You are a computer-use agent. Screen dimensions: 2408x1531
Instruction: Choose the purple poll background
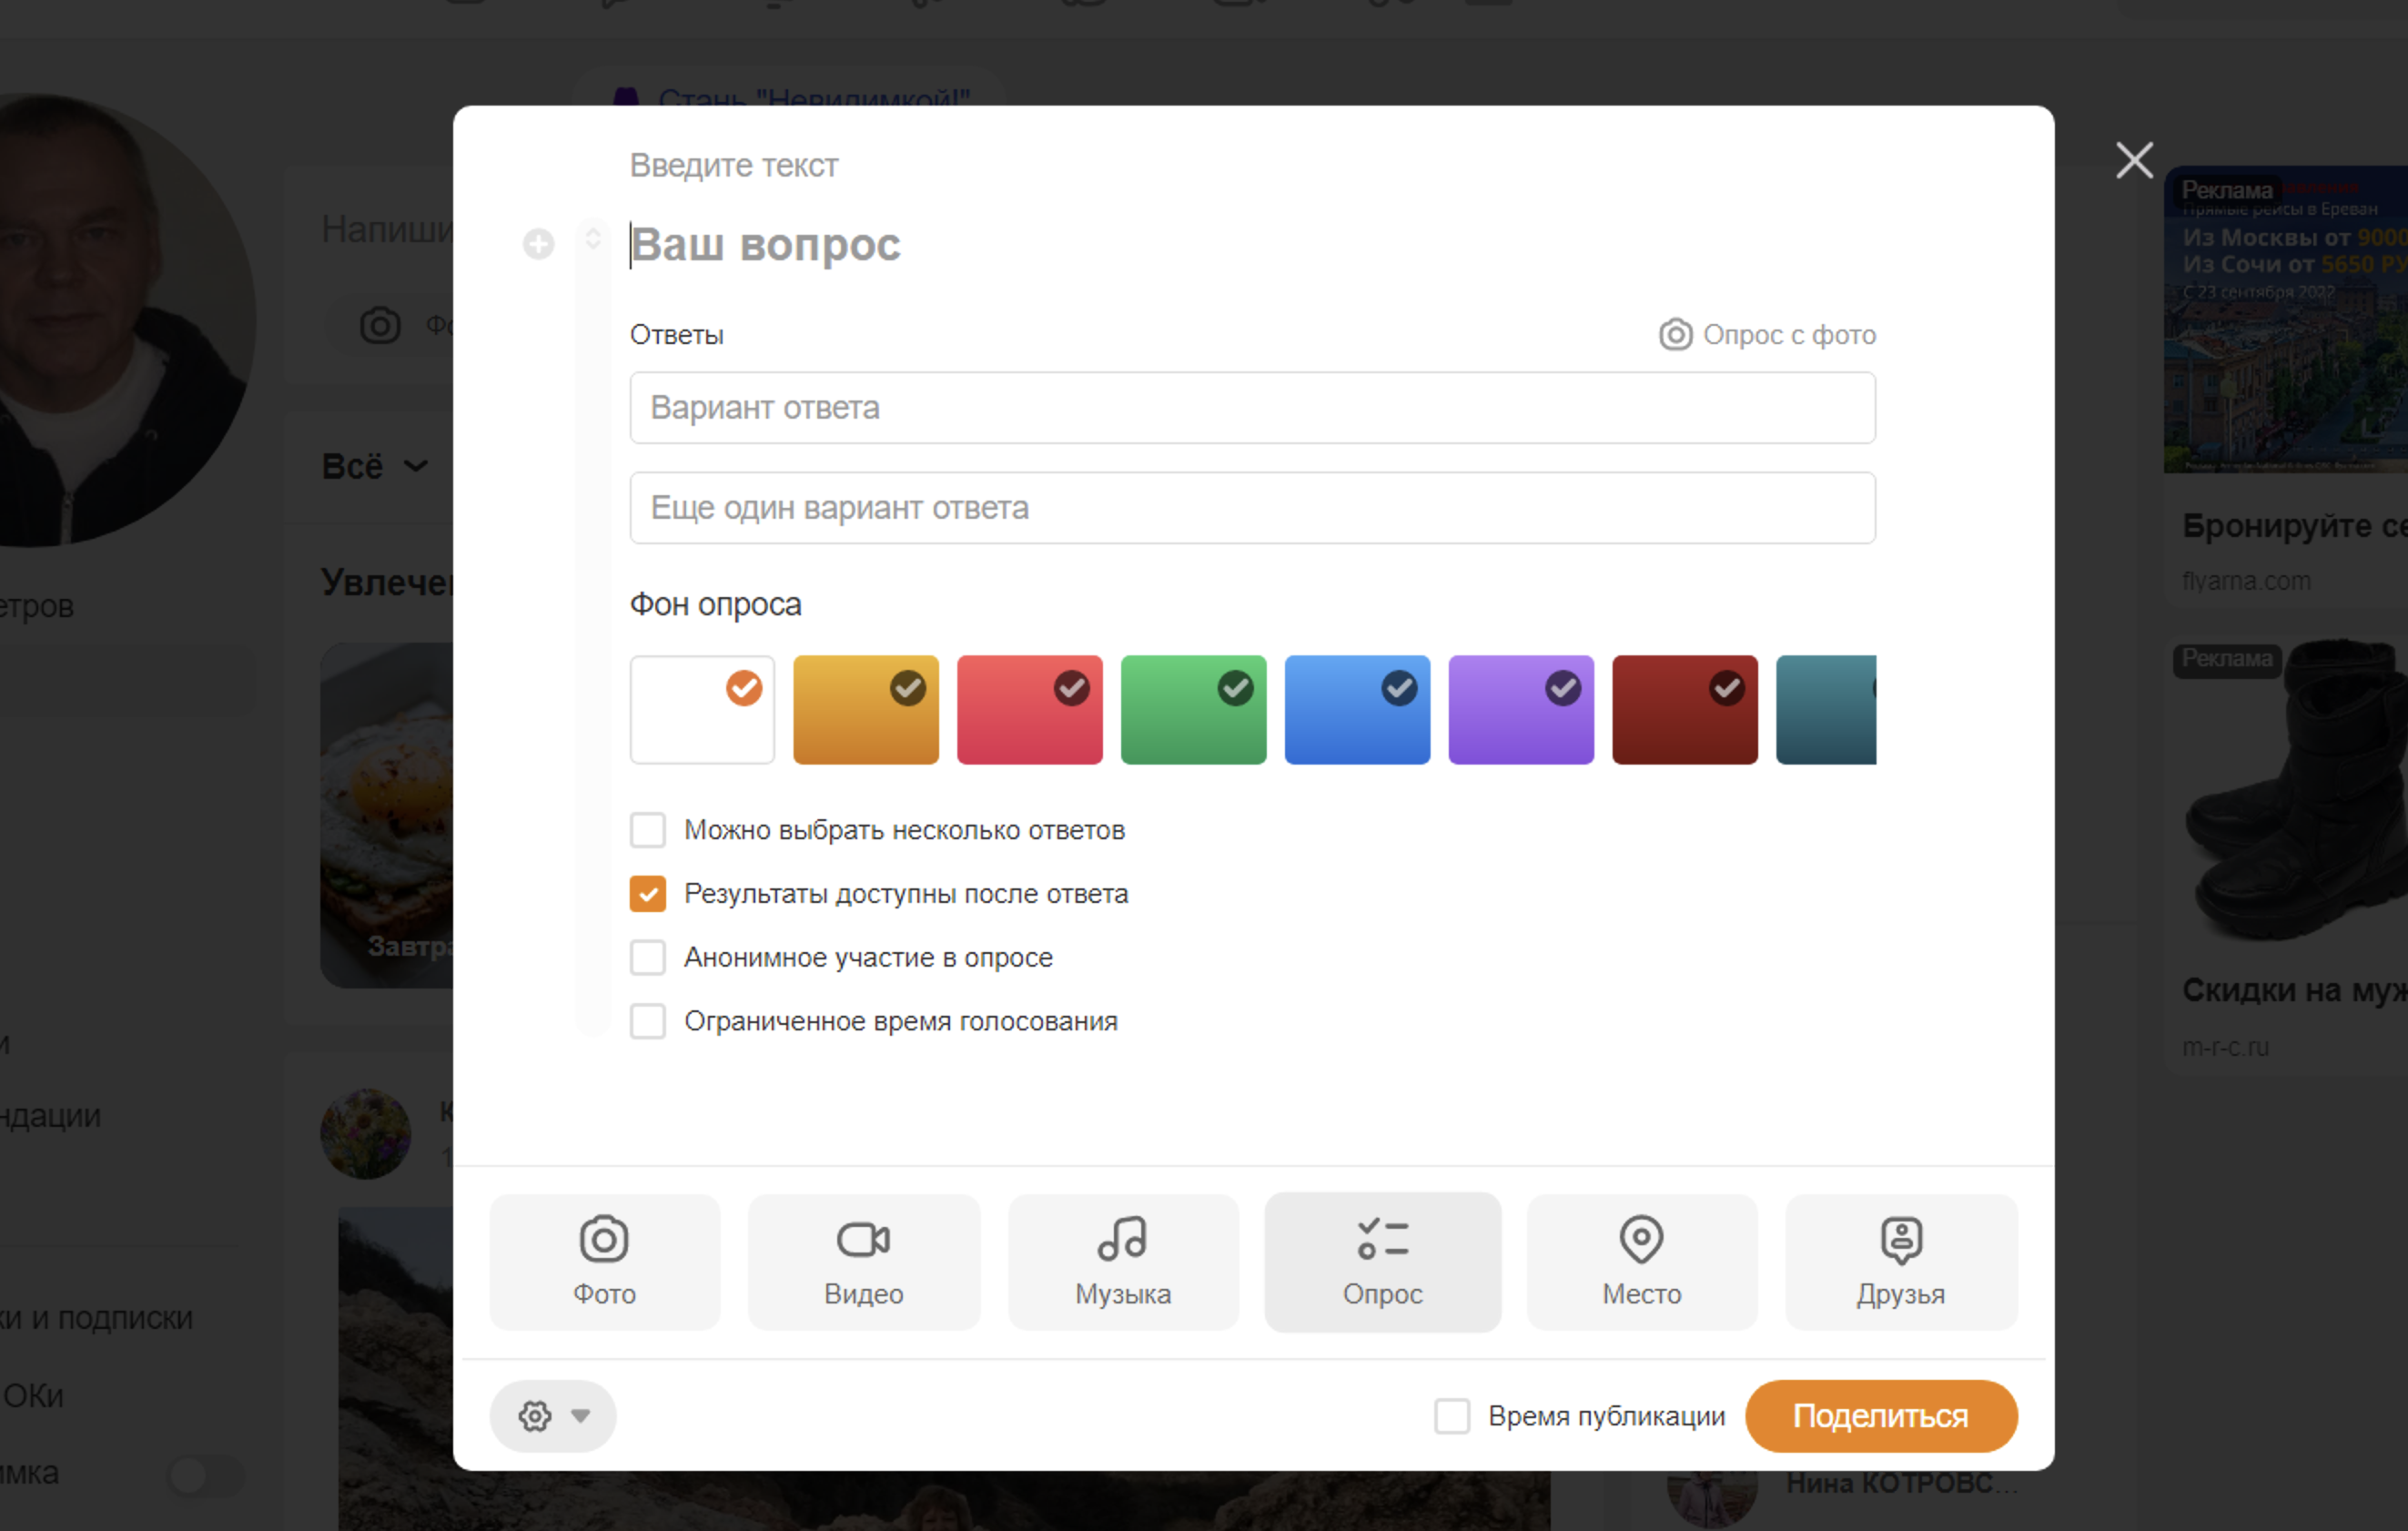click(1521, 709)
